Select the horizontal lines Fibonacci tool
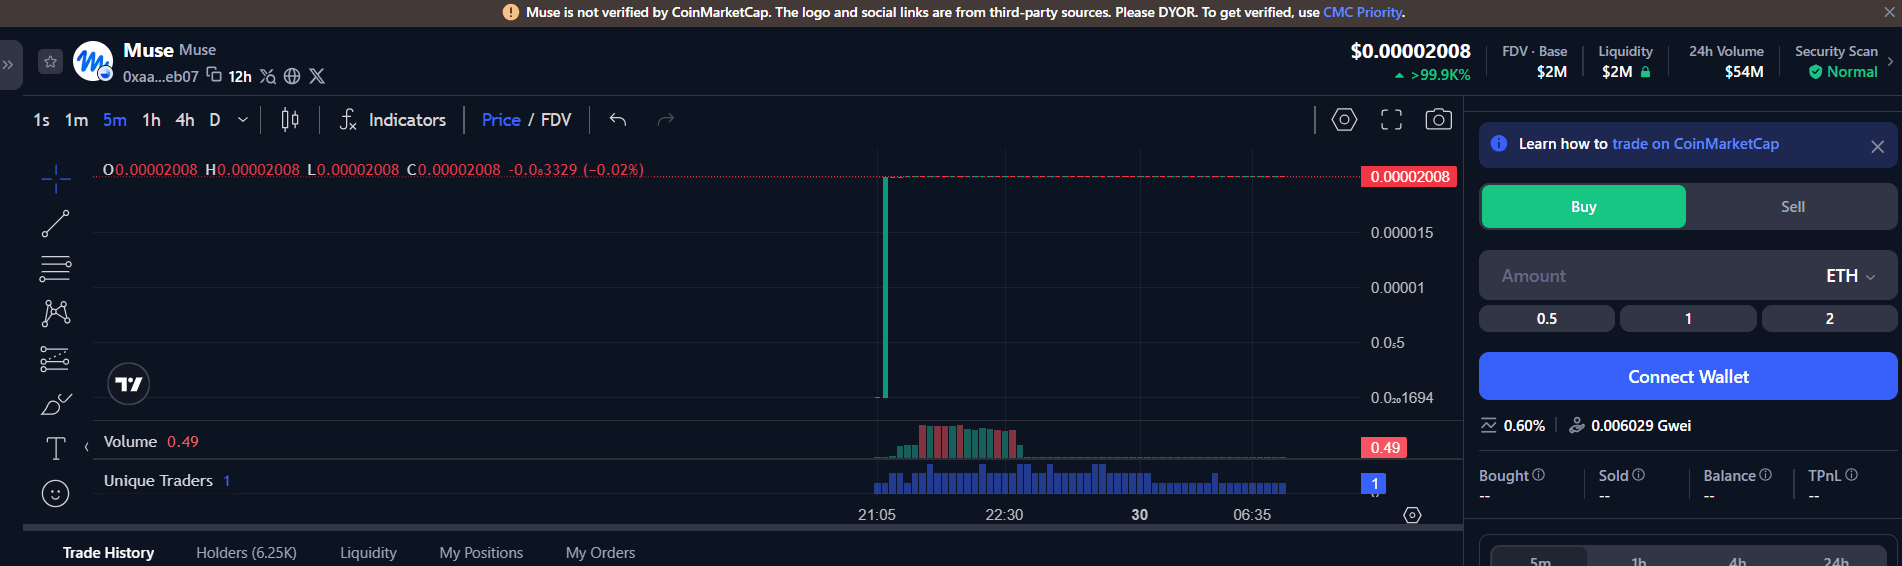 coord(56,269)
